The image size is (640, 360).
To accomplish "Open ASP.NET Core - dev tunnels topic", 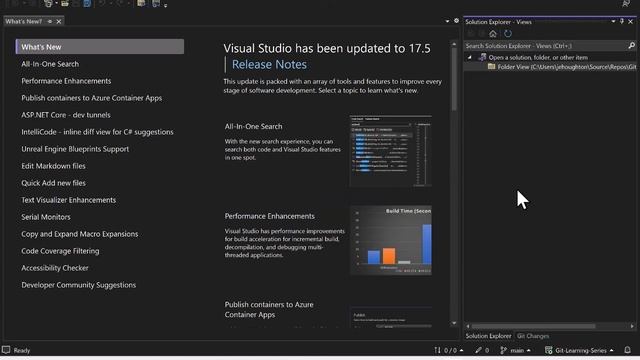I will [x=66, y=115].
